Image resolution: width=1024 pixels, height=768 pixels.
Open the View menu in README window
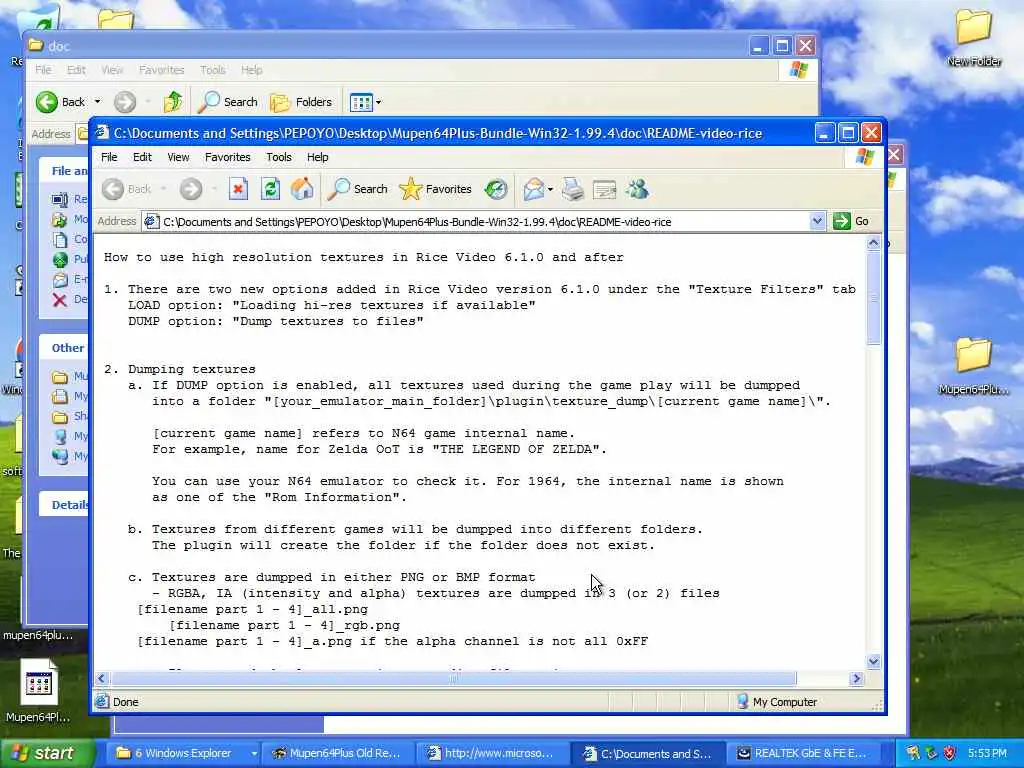[x=178, y=157]
